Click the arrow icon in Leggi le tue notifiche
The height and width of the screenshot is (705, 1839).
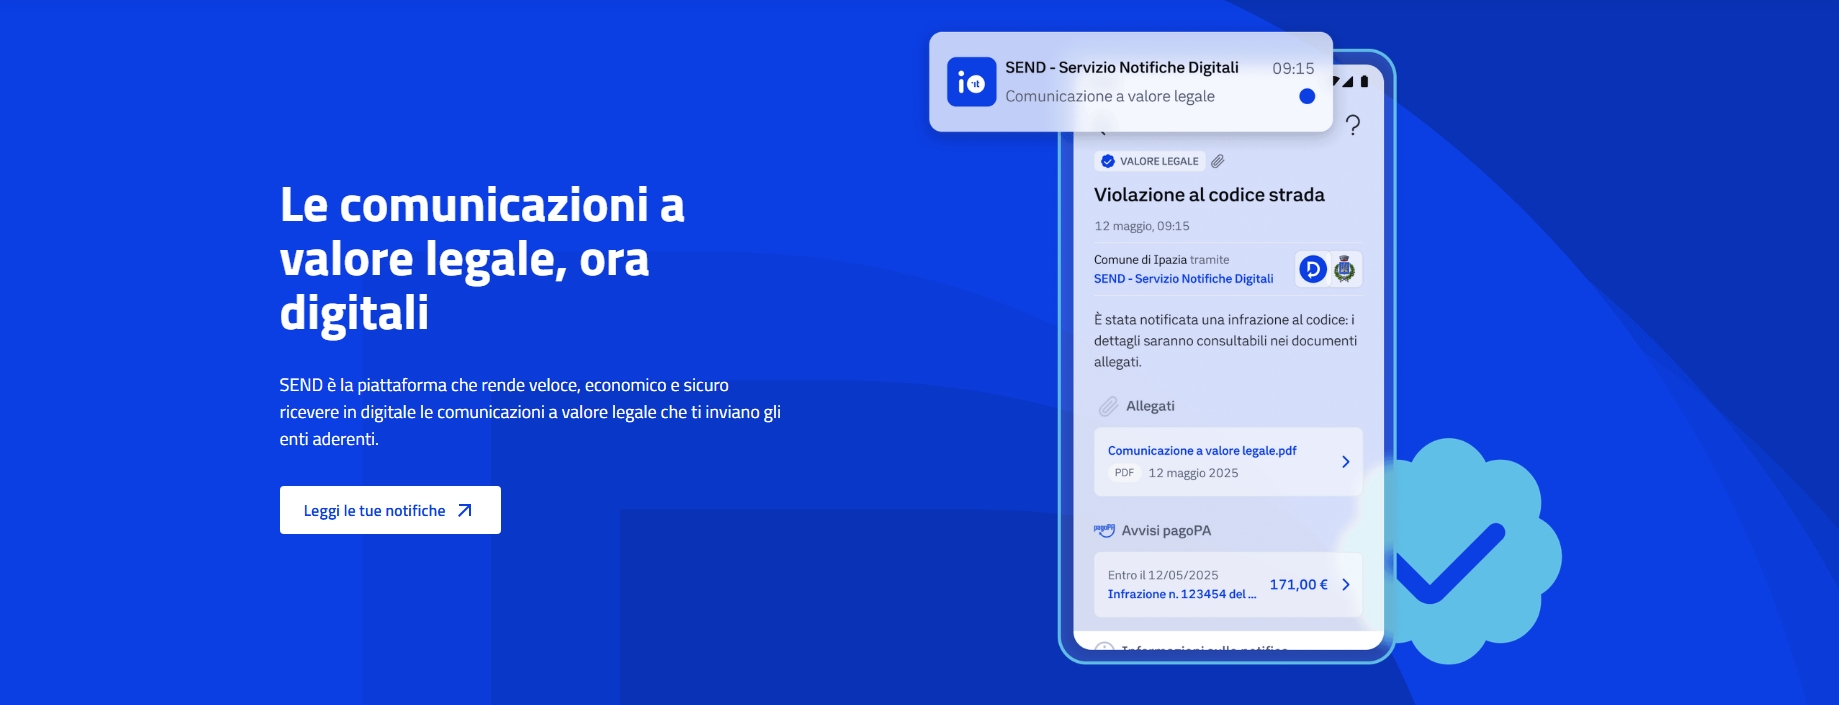464,510
